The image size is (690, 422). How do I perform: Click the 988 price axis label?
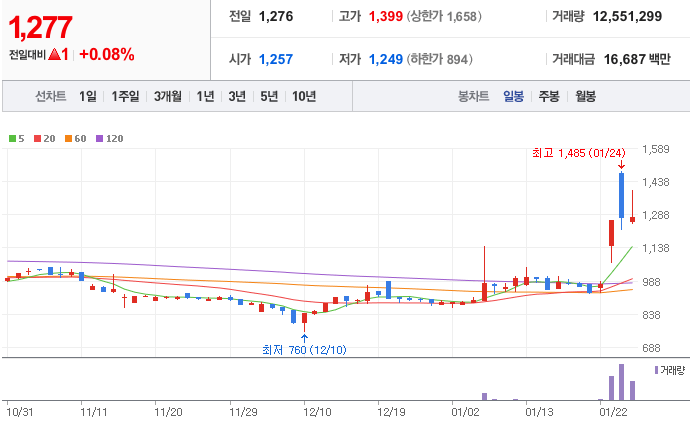(x=651, y=282)
